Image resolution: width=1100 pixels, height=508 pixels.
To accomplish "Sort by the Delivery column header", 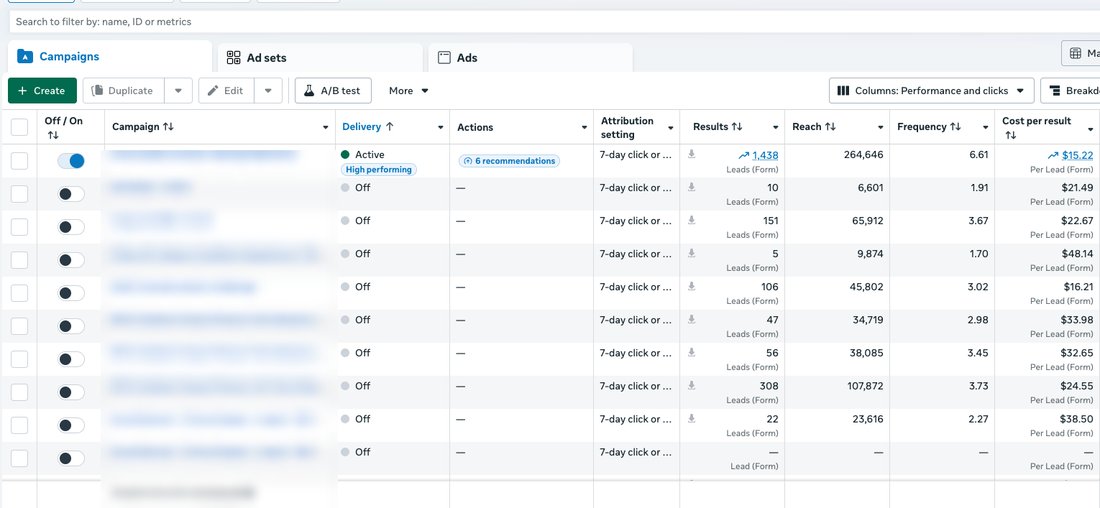I will [x=368, y=127].
